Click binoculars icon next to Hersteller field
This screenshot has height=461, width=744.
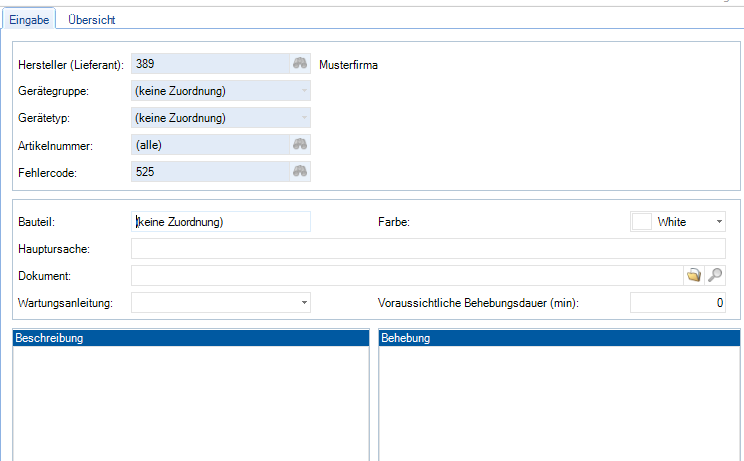tap(300, 65)
